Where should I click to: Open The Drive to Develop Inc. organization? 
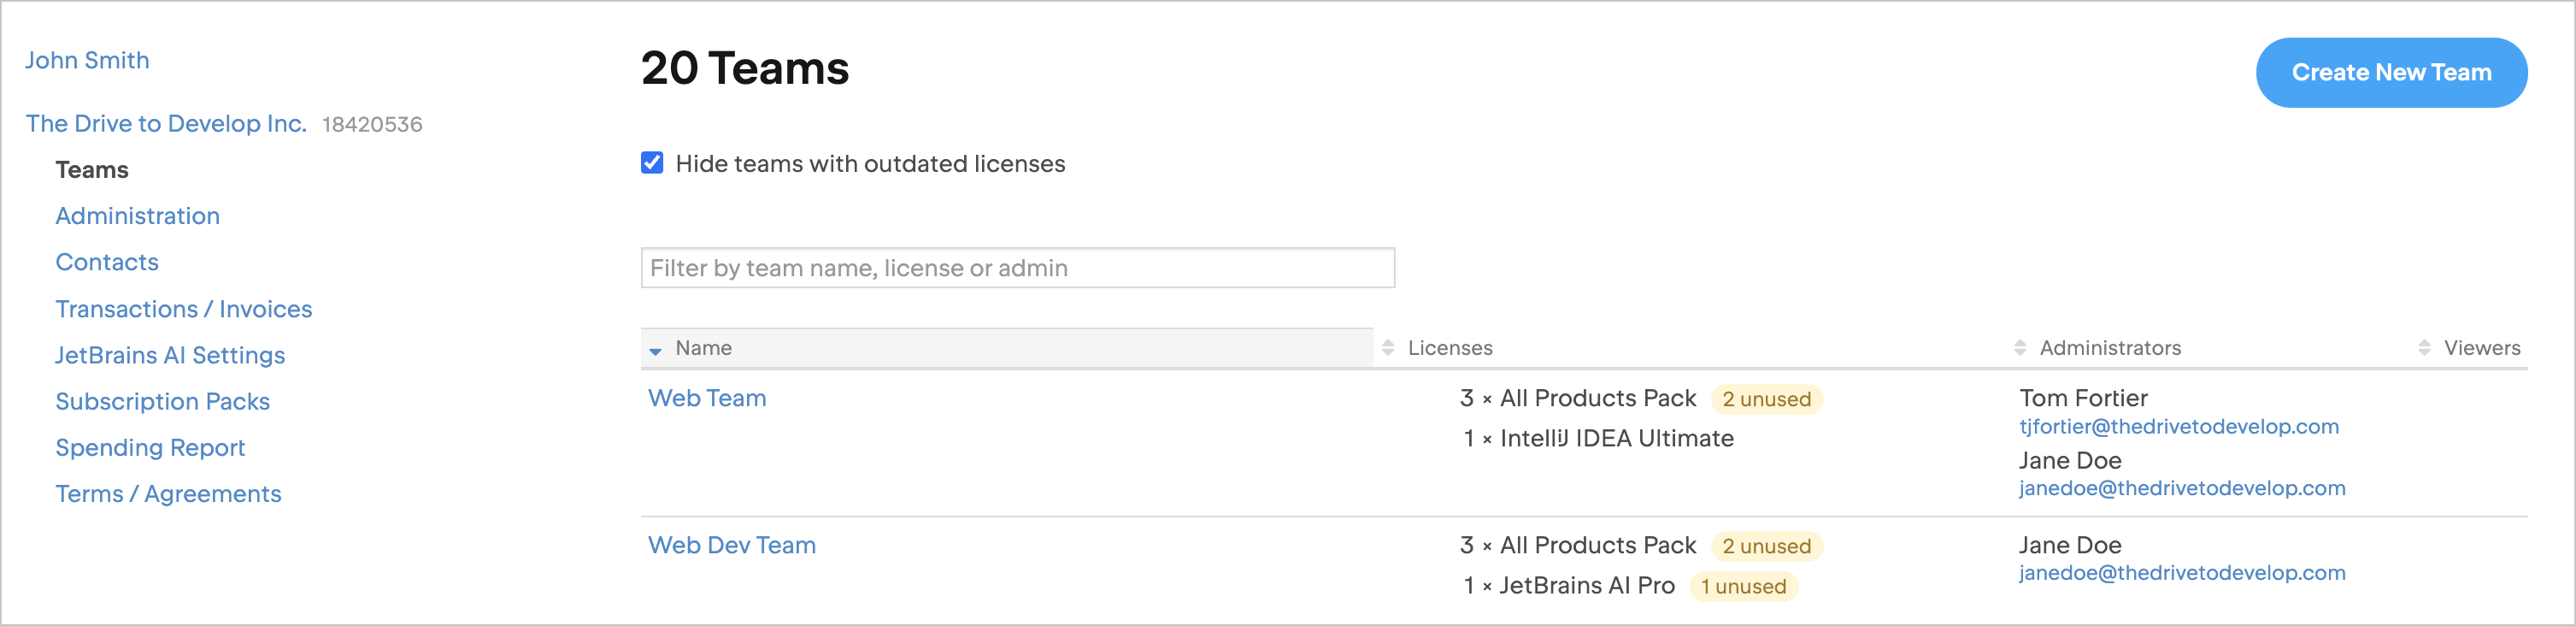[x=166, y=123]
